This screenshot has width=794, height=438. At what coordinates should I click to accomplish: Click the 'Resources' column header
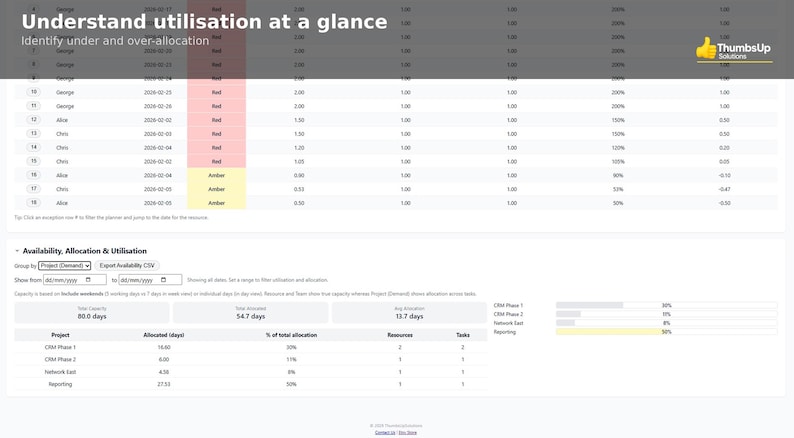point(400,335)
